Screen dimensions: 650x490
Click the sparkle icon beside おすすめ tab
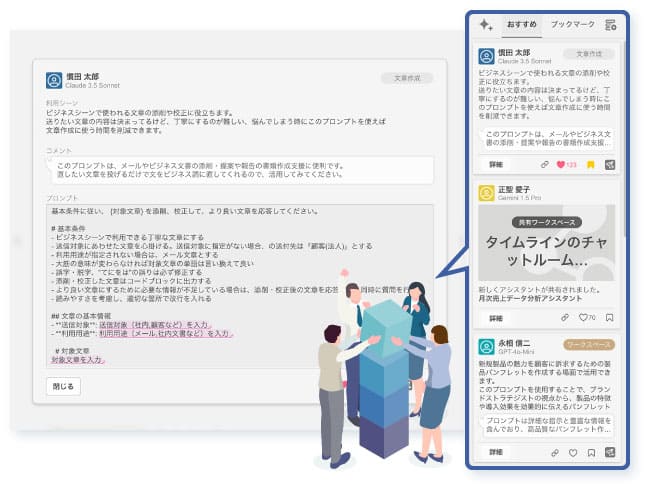pos(486,25)
